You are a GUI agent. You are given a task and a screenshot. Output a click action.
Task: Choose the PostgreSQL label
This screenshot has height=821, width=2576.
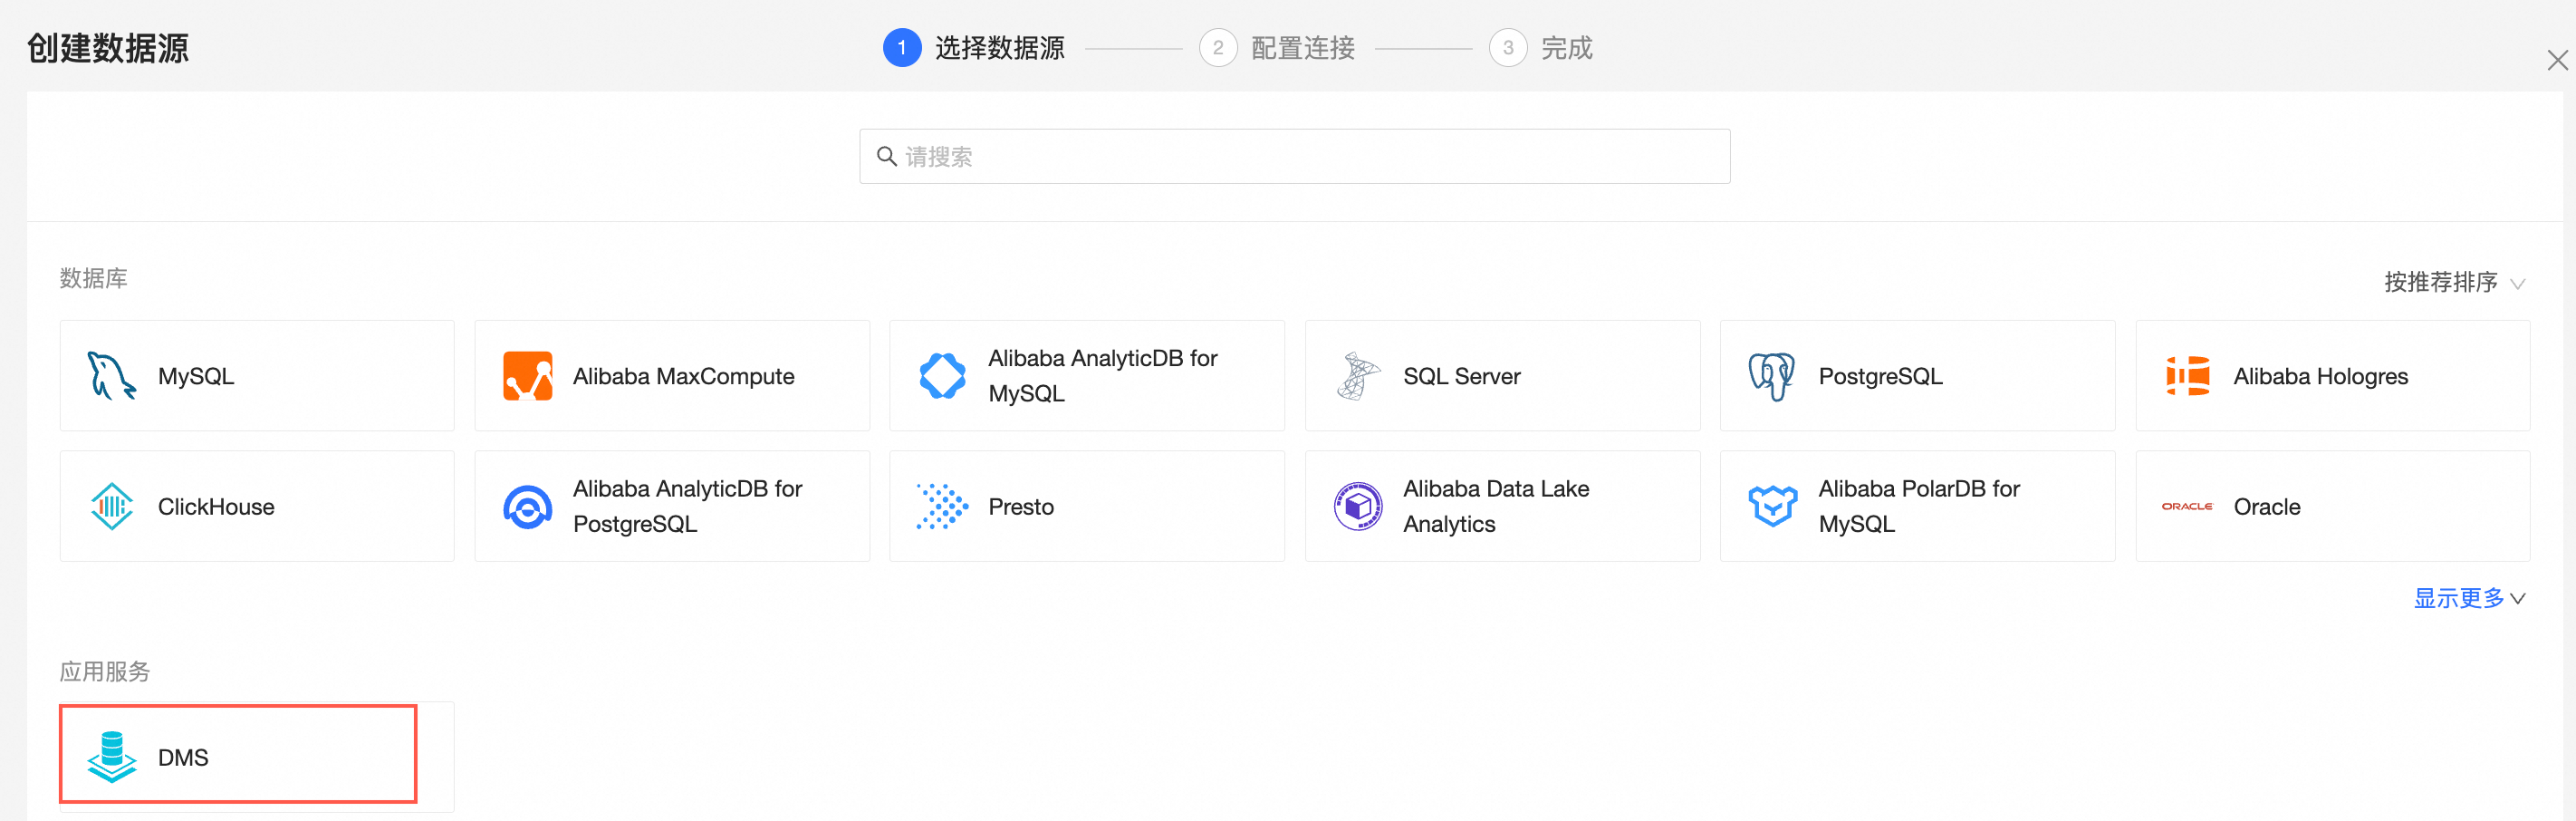pyautogui.click(x=1880, y=376)
